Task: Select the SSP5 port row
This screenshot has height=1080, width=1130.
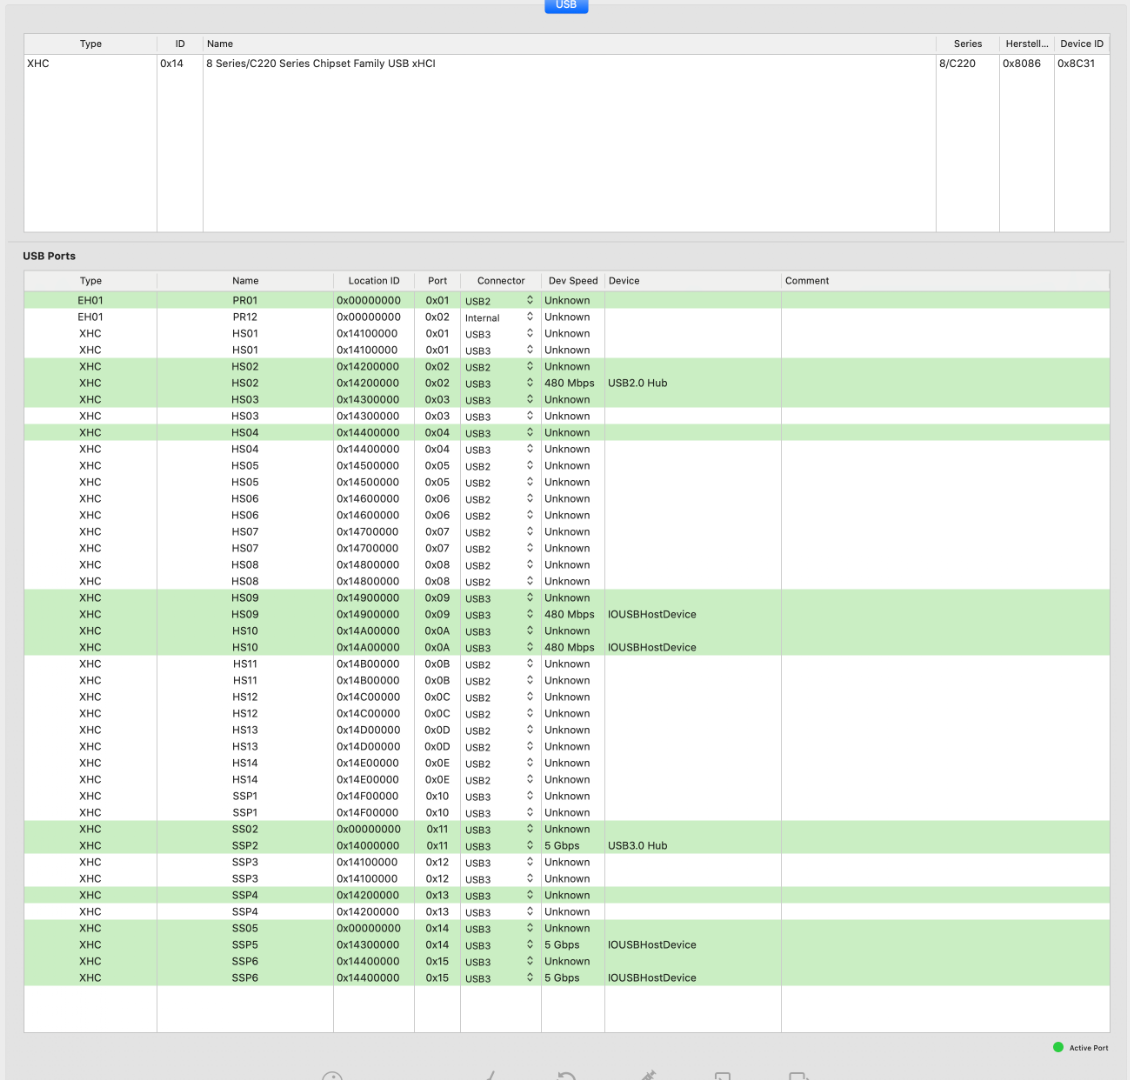Action: pos(245,944)
